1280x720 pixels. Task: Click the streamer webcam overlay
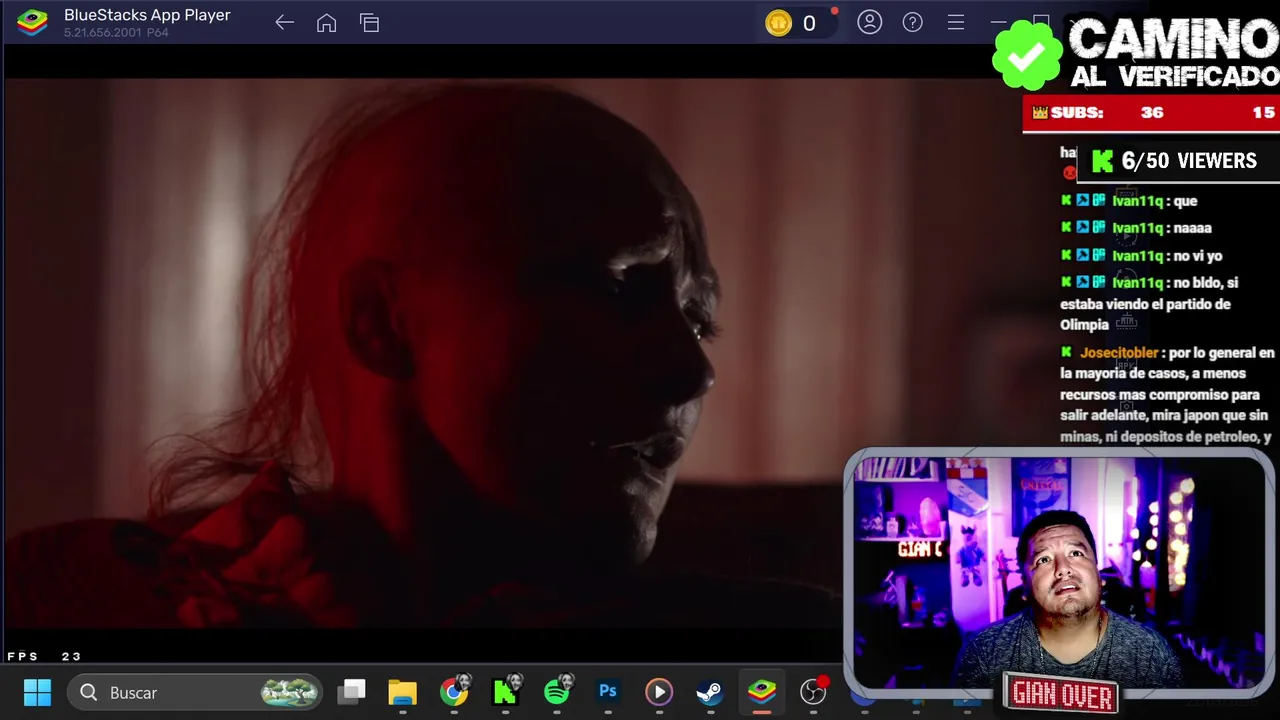click(1059, 573)
